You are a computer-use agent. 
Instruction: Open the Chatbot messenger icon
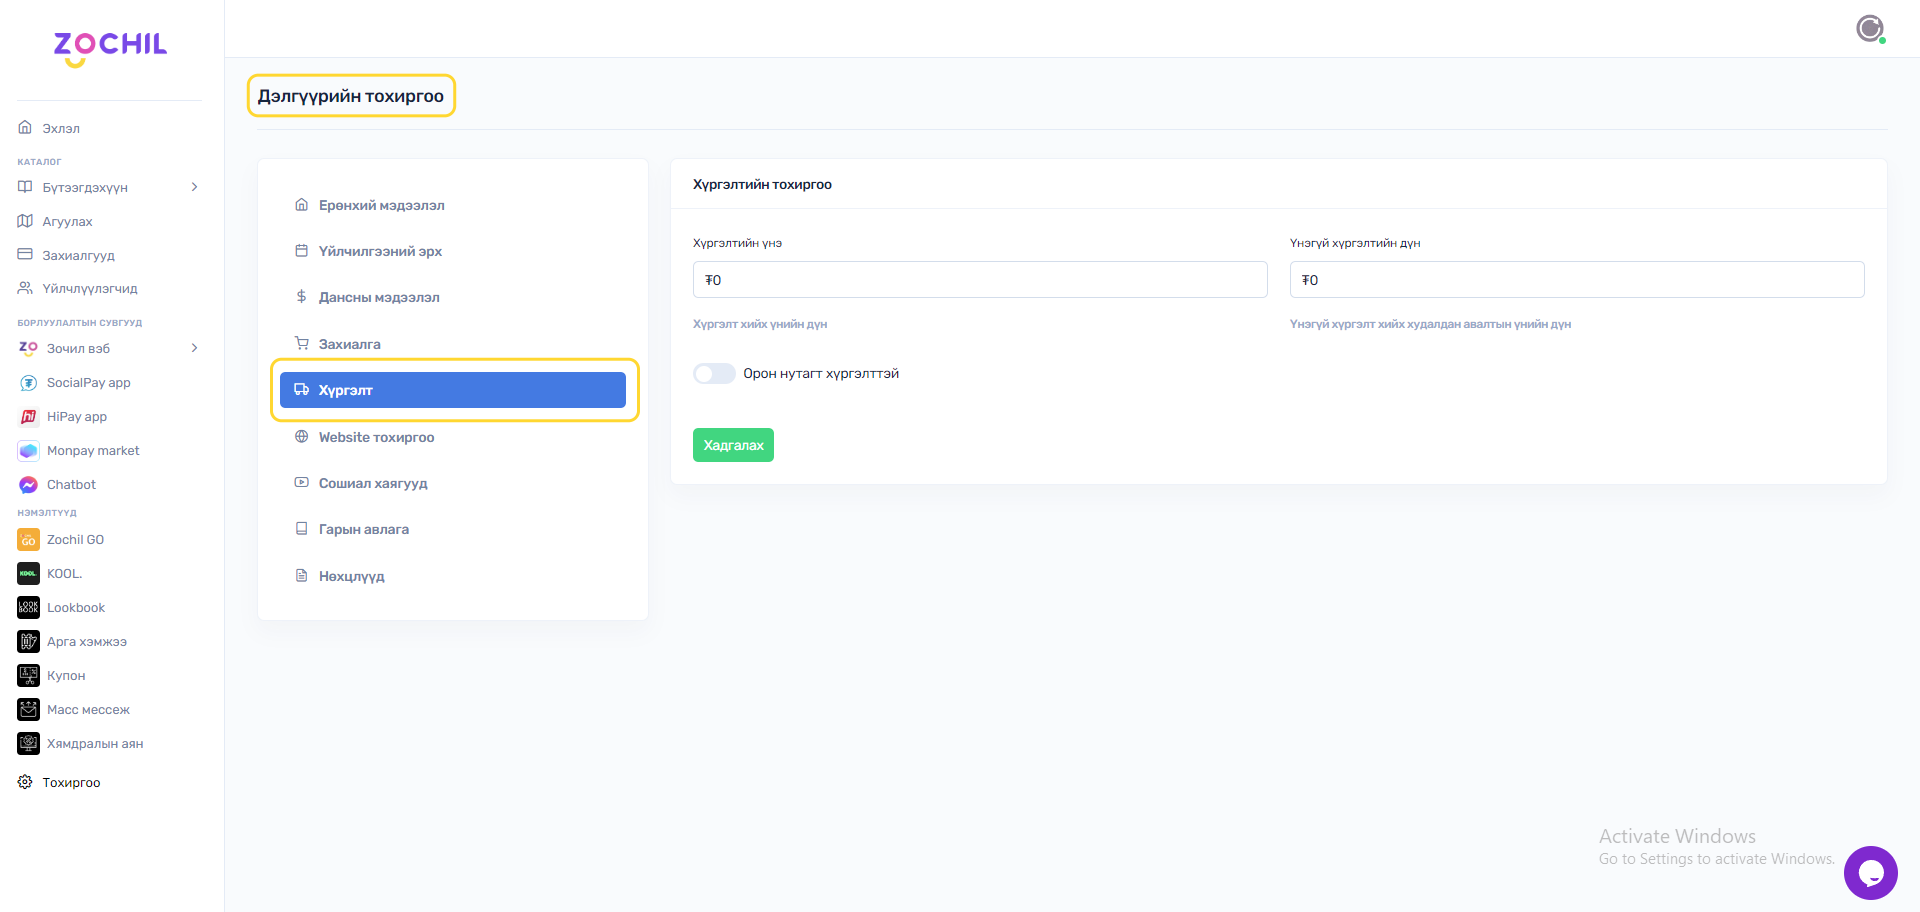point(28,485)
